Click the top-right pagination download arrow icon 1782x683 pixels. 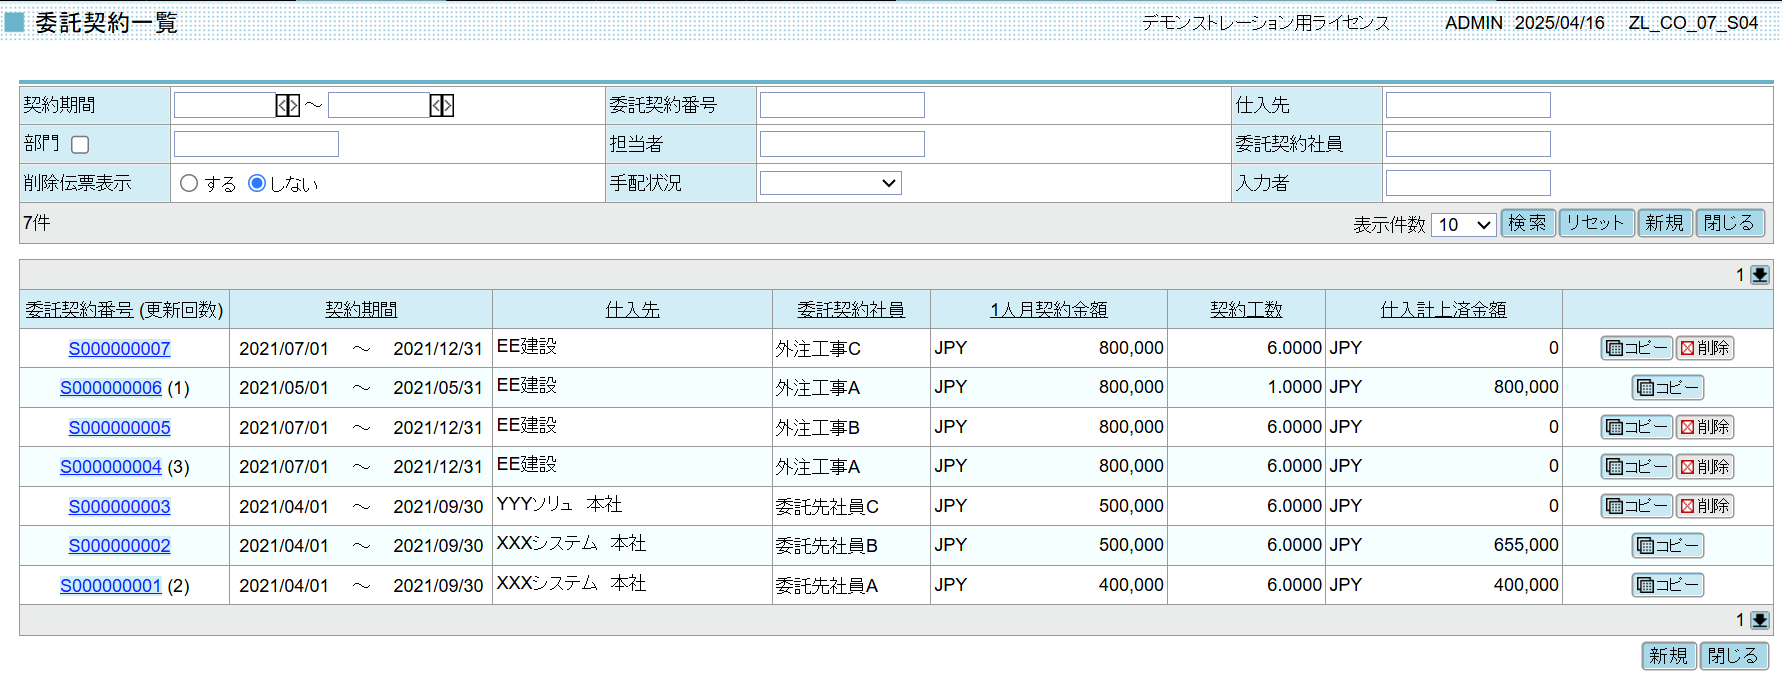click(x=1760, y=275)
